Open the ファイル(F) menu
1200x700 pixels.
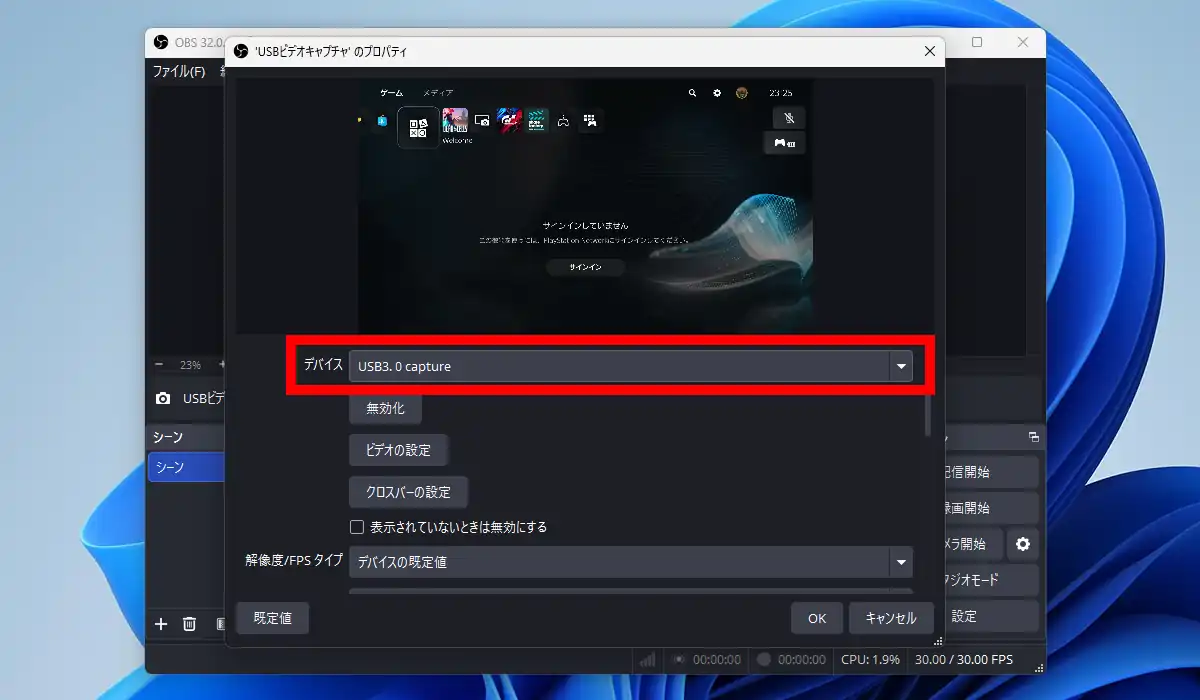click(178, 72)
